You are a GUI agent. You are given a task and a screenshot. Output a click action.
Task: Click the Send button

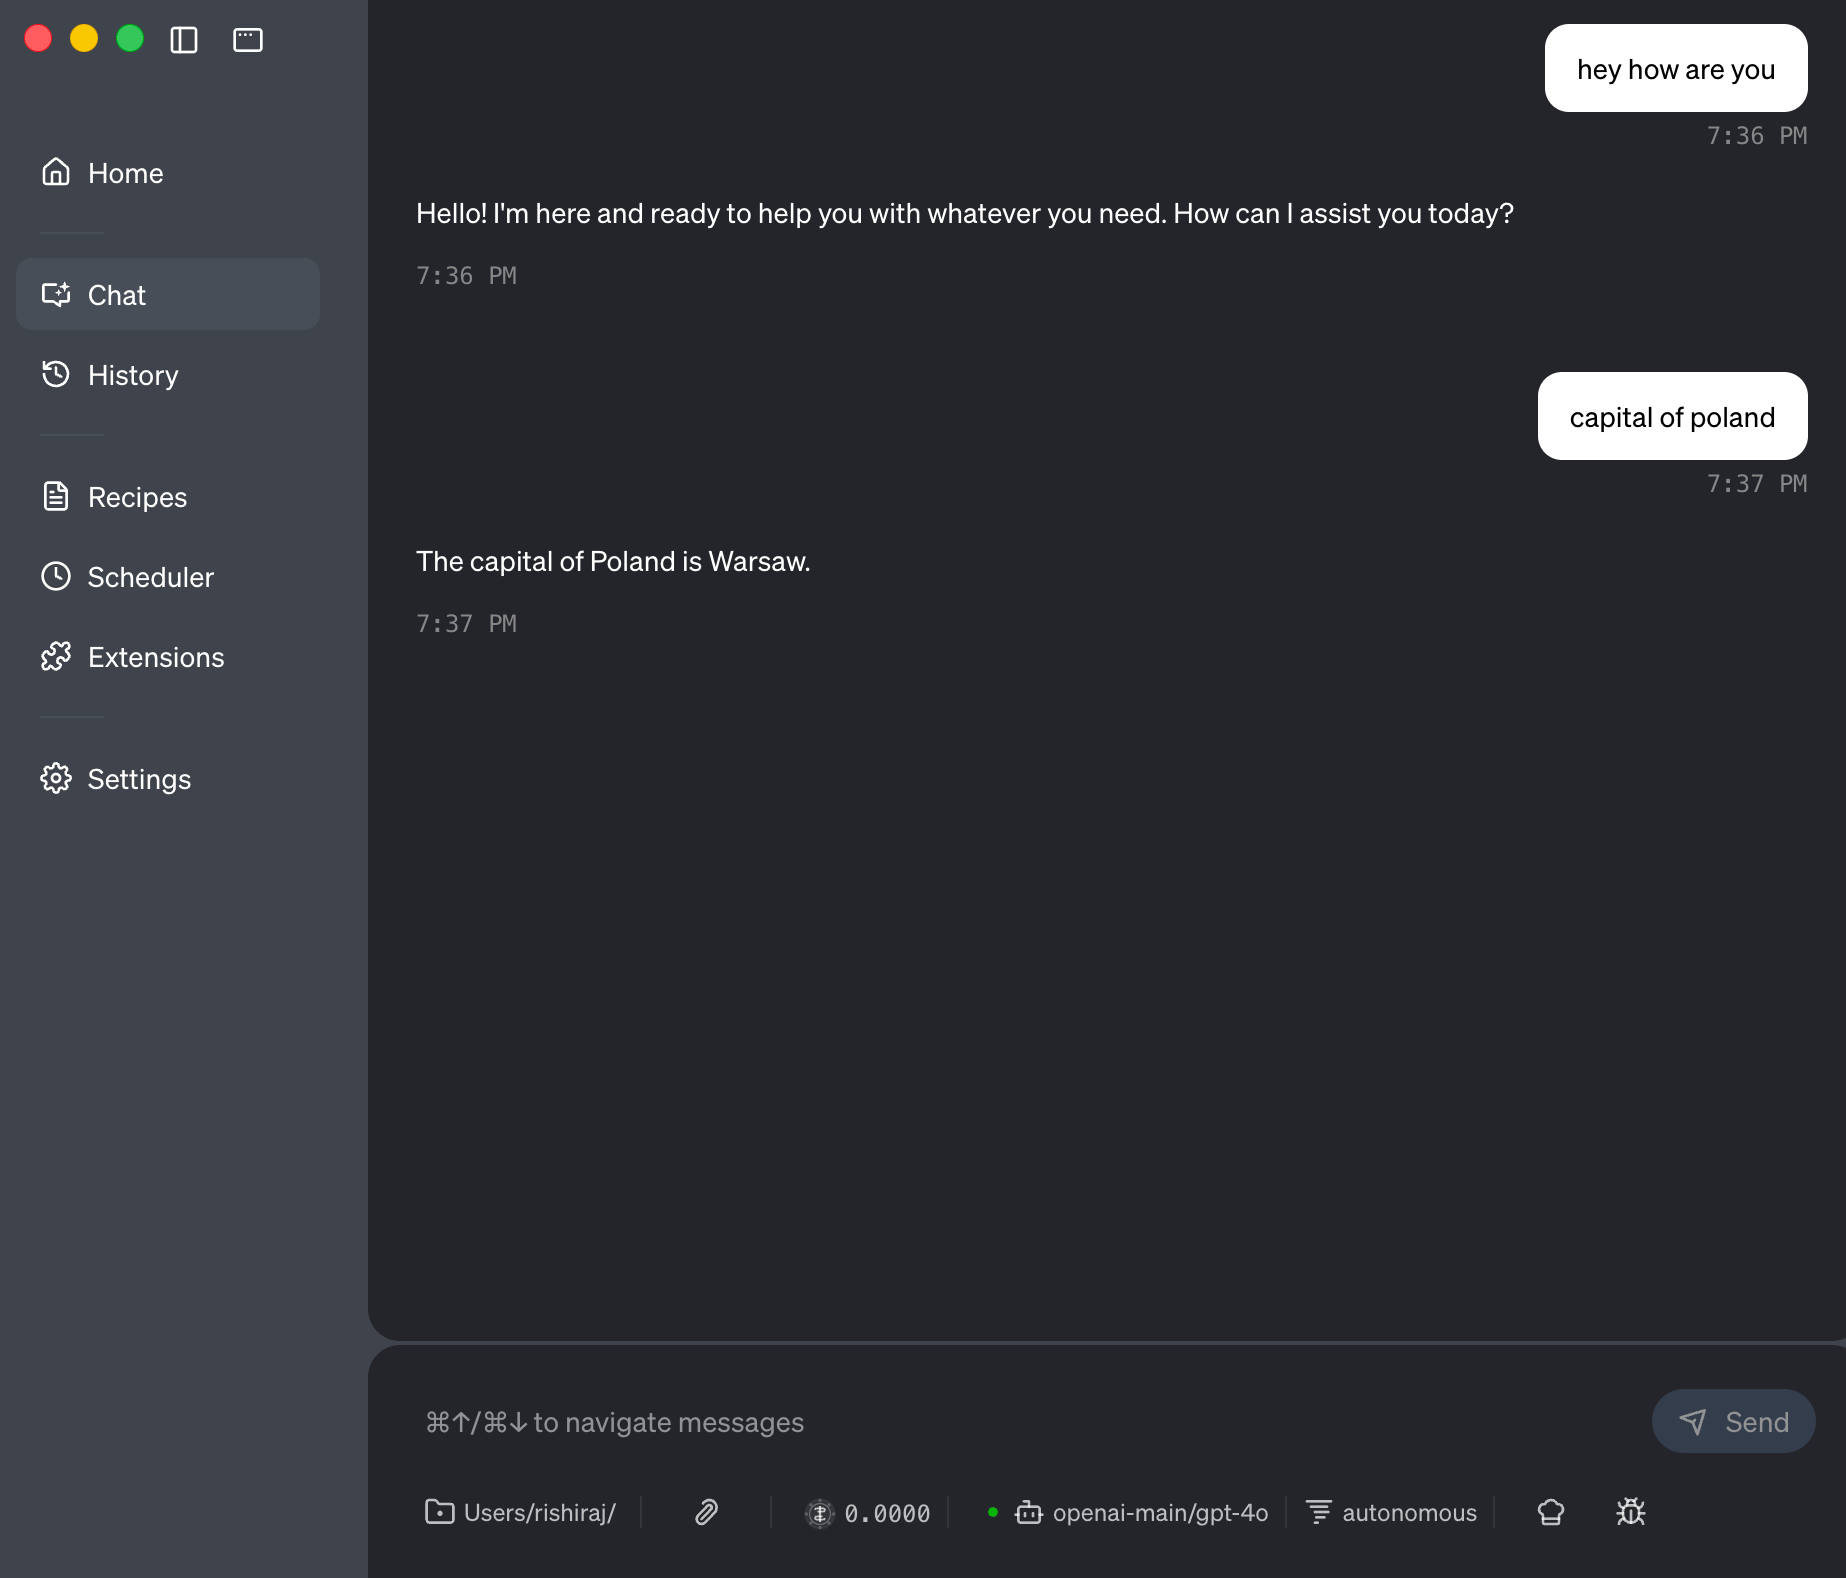click(x=1733, y=1421)
